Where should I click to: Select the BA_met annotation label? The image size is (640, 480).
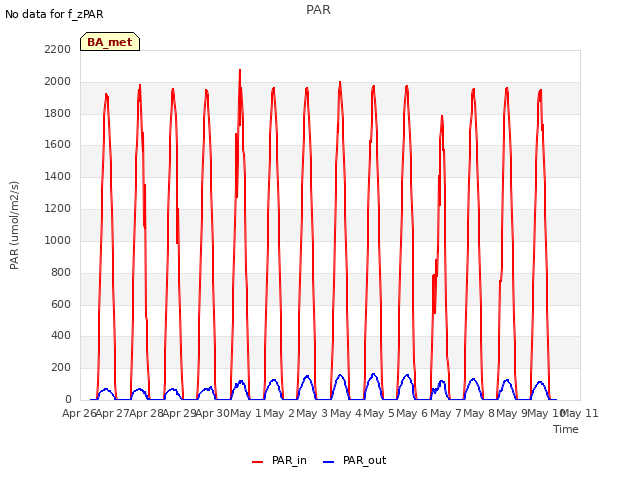110,42
